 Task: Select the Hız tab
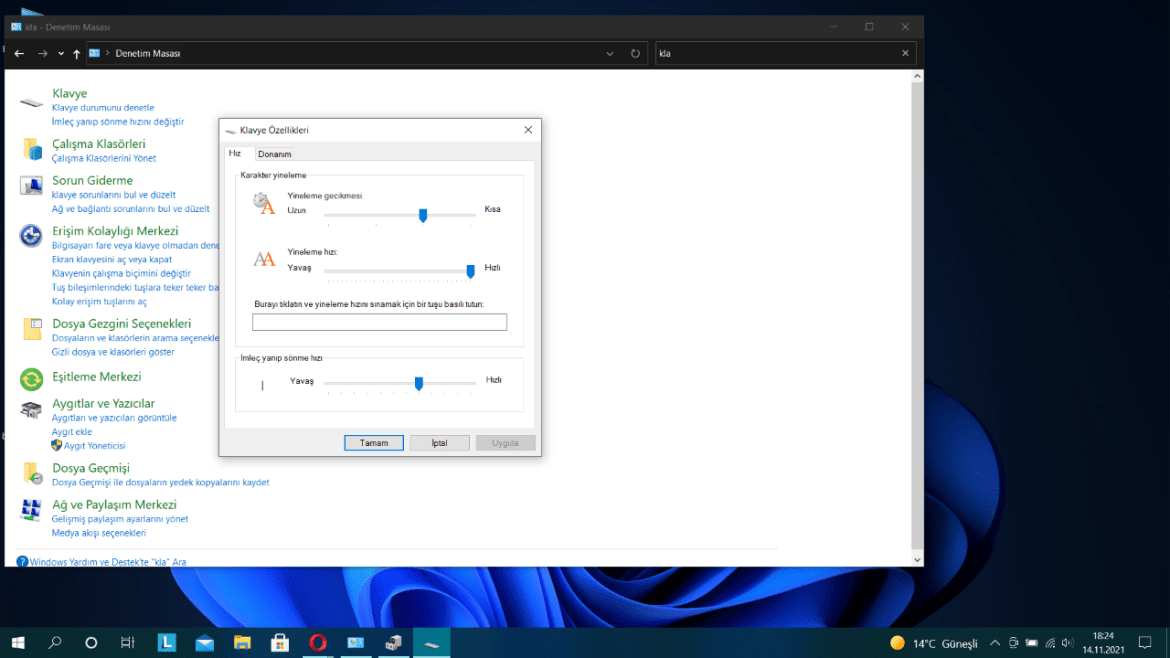coord(236,153)
